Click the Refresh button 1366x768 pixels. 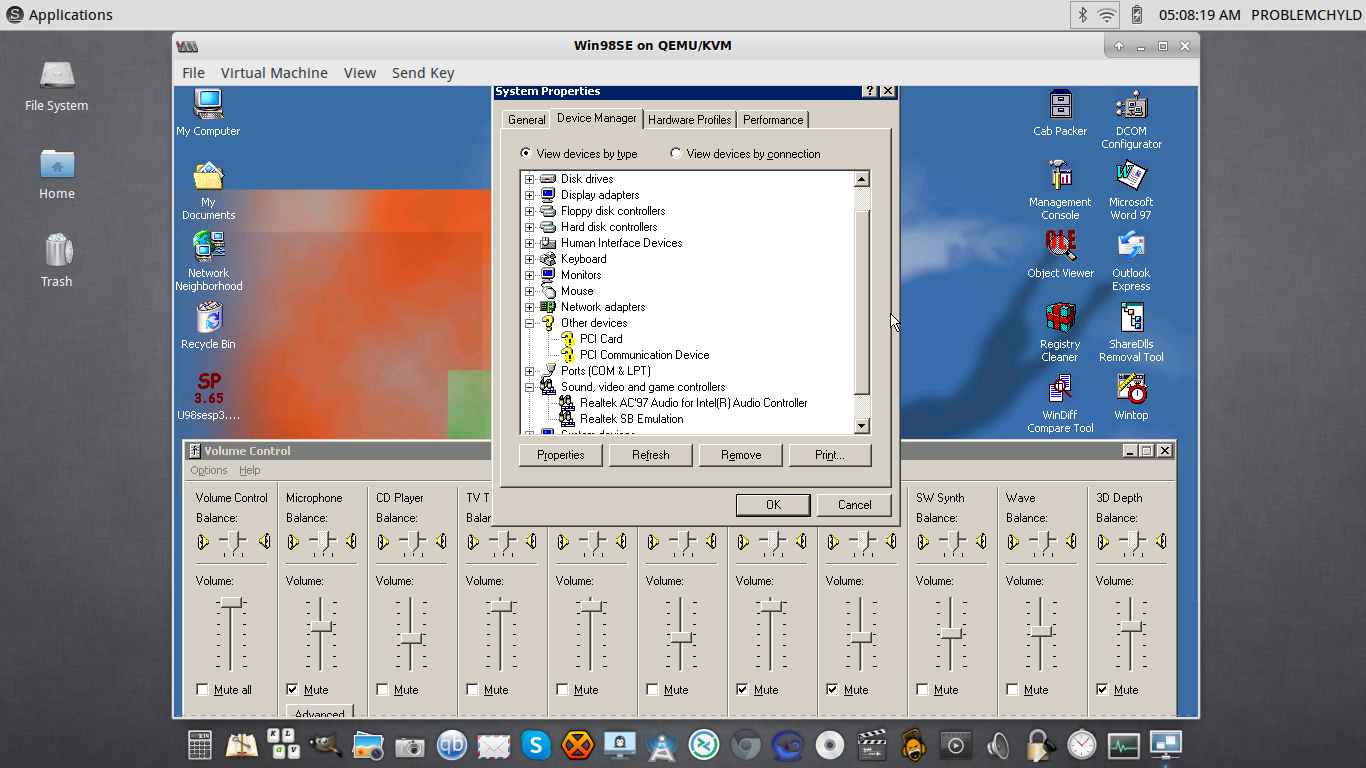651,455
